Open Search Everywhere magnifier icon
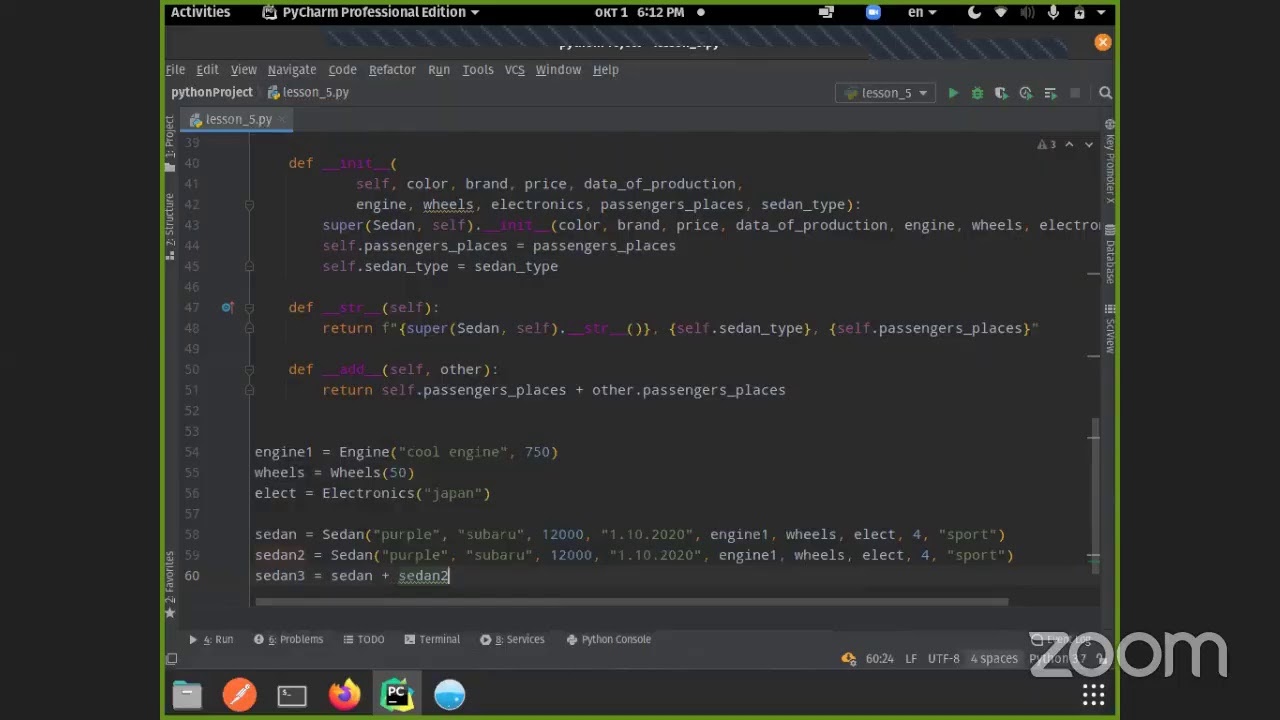The image size is (1280, 720). (x=1105, y=93)
